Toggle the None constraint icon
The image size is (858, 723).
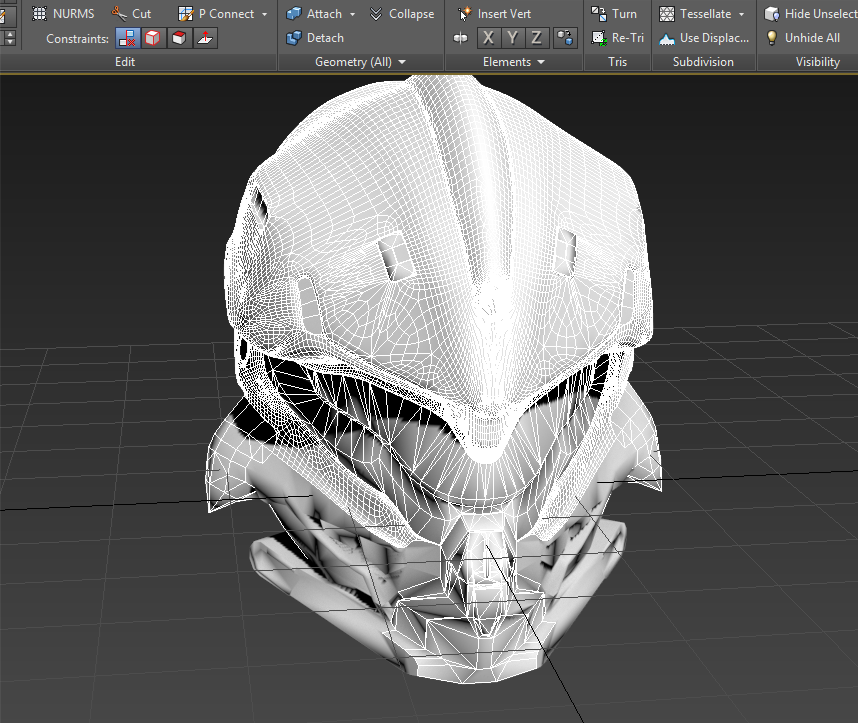point(127,38)
